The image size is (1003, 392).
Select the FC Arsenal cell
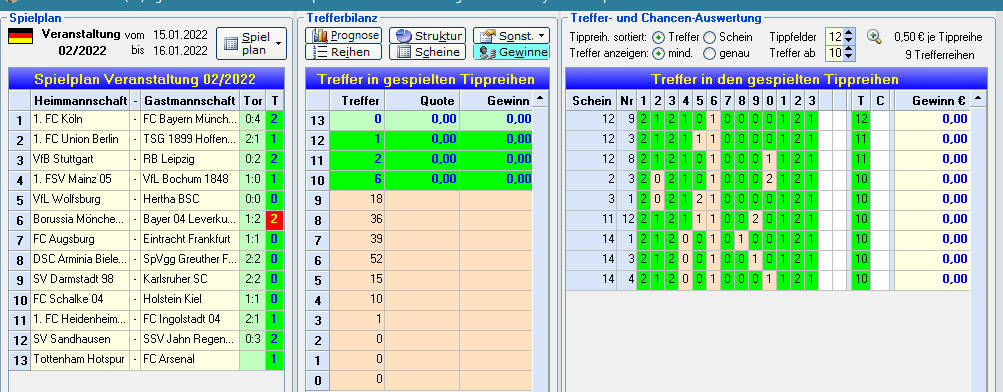coord(191,359)
